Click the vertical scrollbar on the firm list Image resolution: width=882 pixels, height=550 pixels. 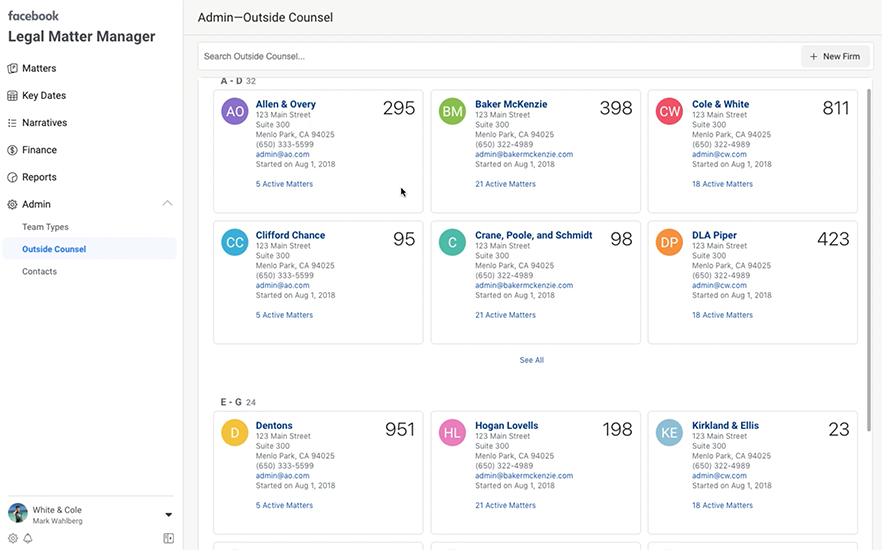pyautogui.click(x=867, y=250)
